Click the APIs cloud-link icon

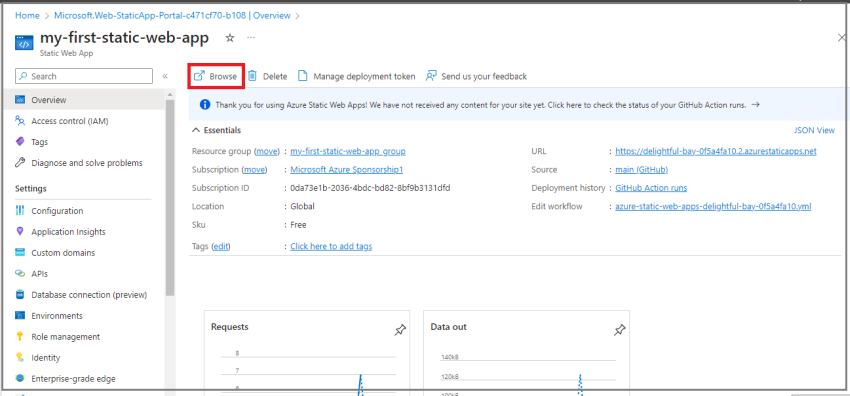pos(20,274)
